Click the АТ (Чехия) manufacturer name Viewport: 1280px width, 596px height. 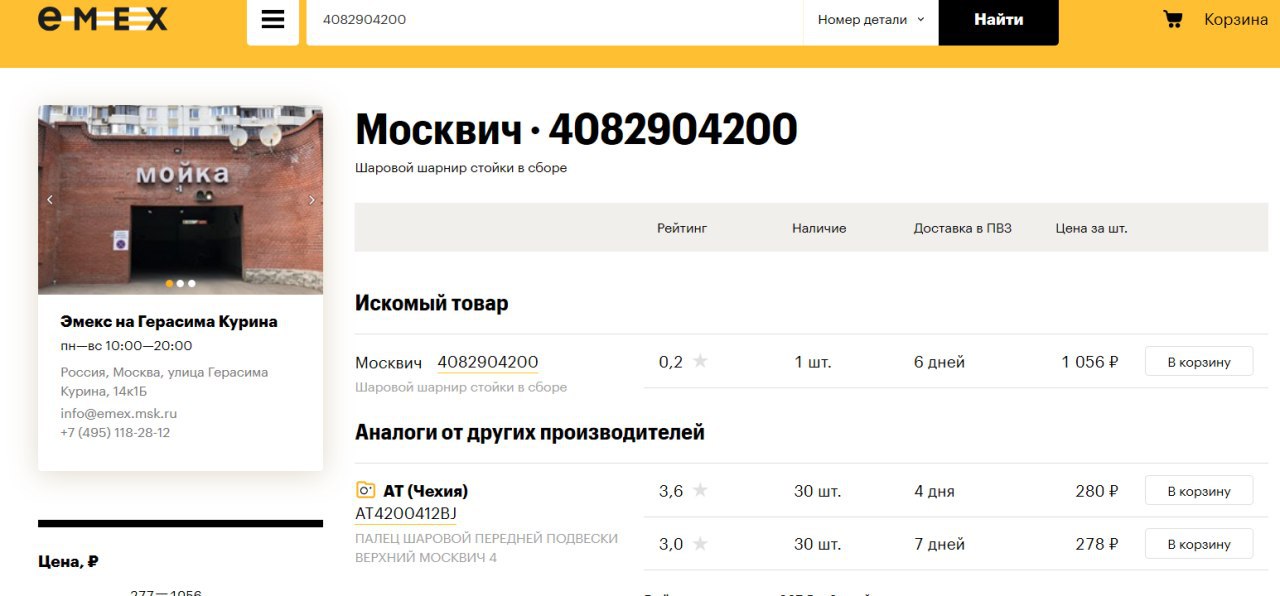(426, 491)
